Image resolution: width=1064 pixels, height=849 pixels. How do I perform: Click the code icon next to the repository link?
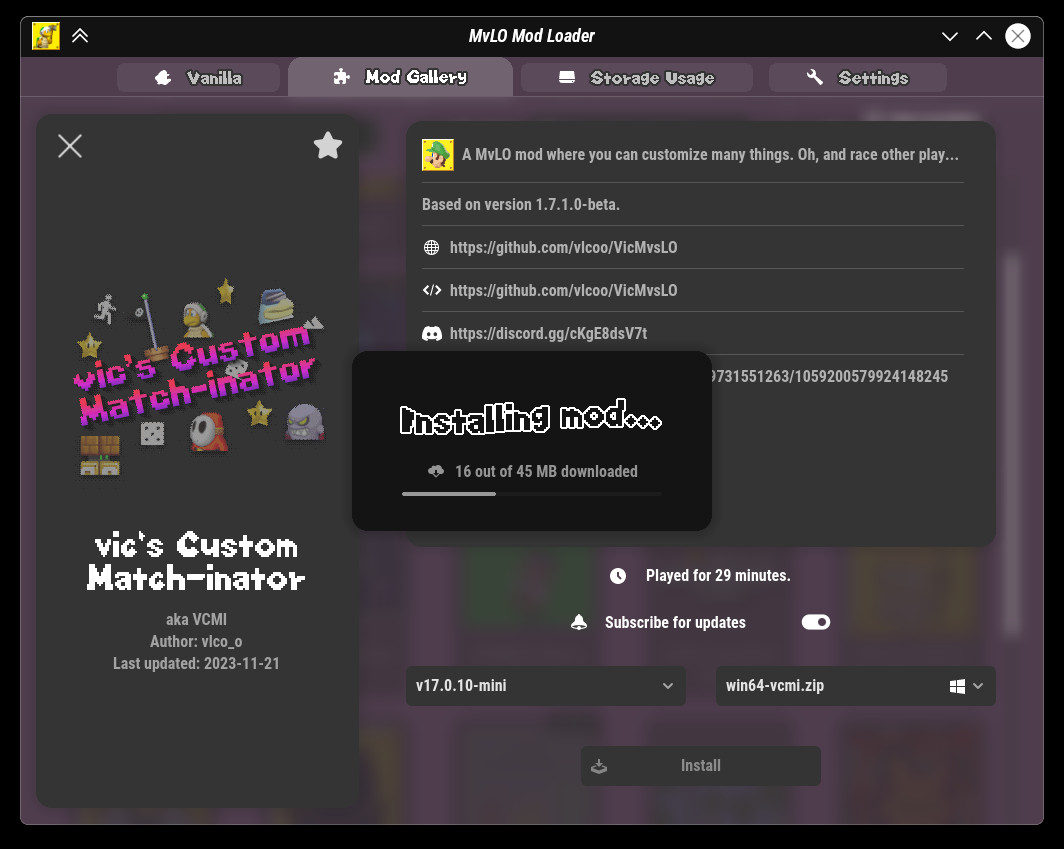pos(431,290)
